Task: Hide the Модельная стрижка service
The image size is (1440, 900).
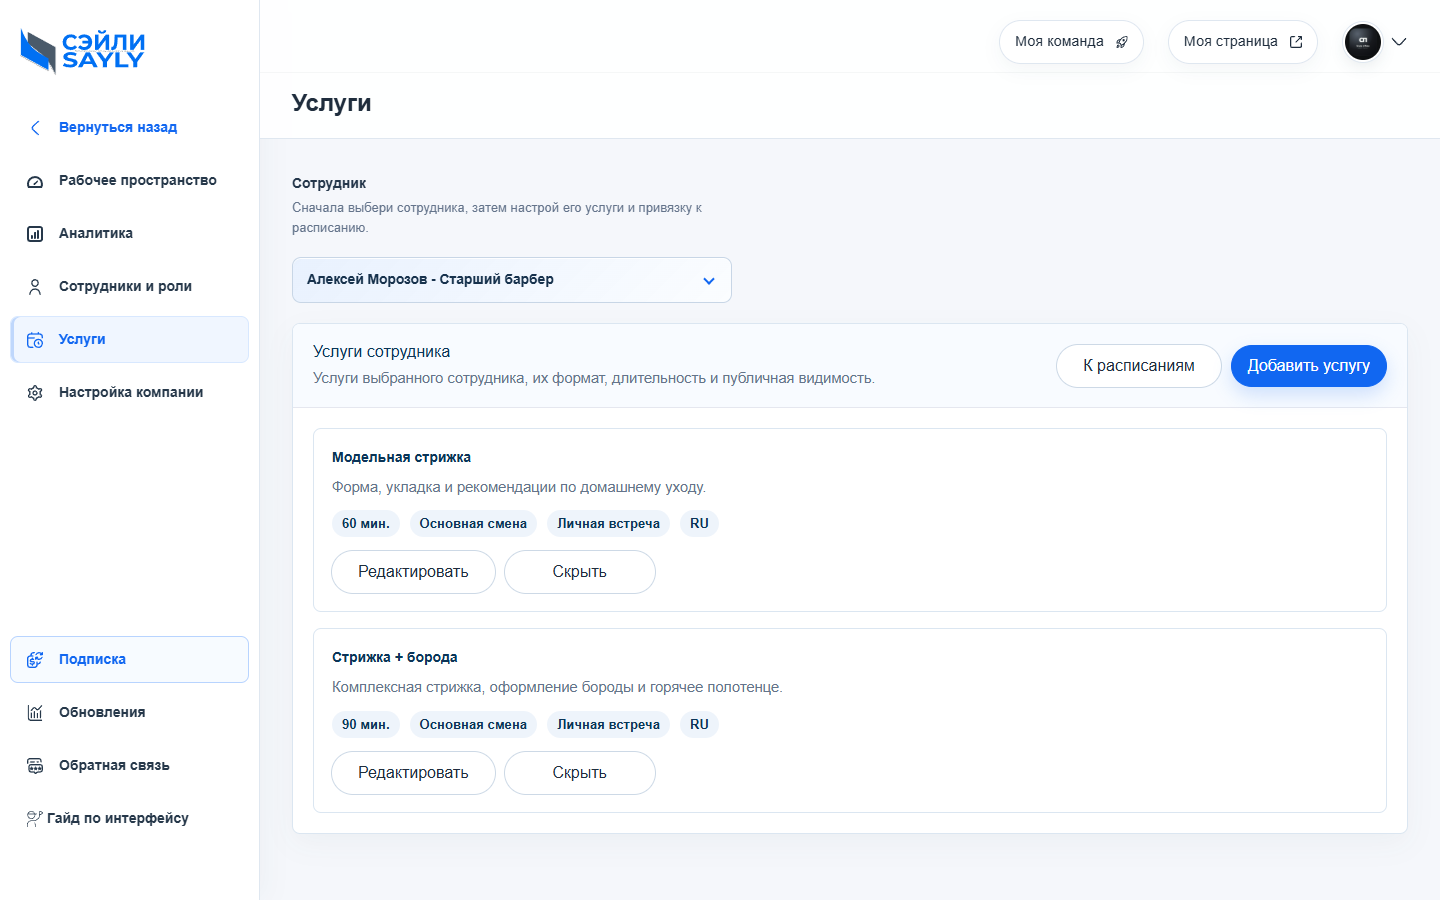Action: pyautogui.click(x=580, y=572)
